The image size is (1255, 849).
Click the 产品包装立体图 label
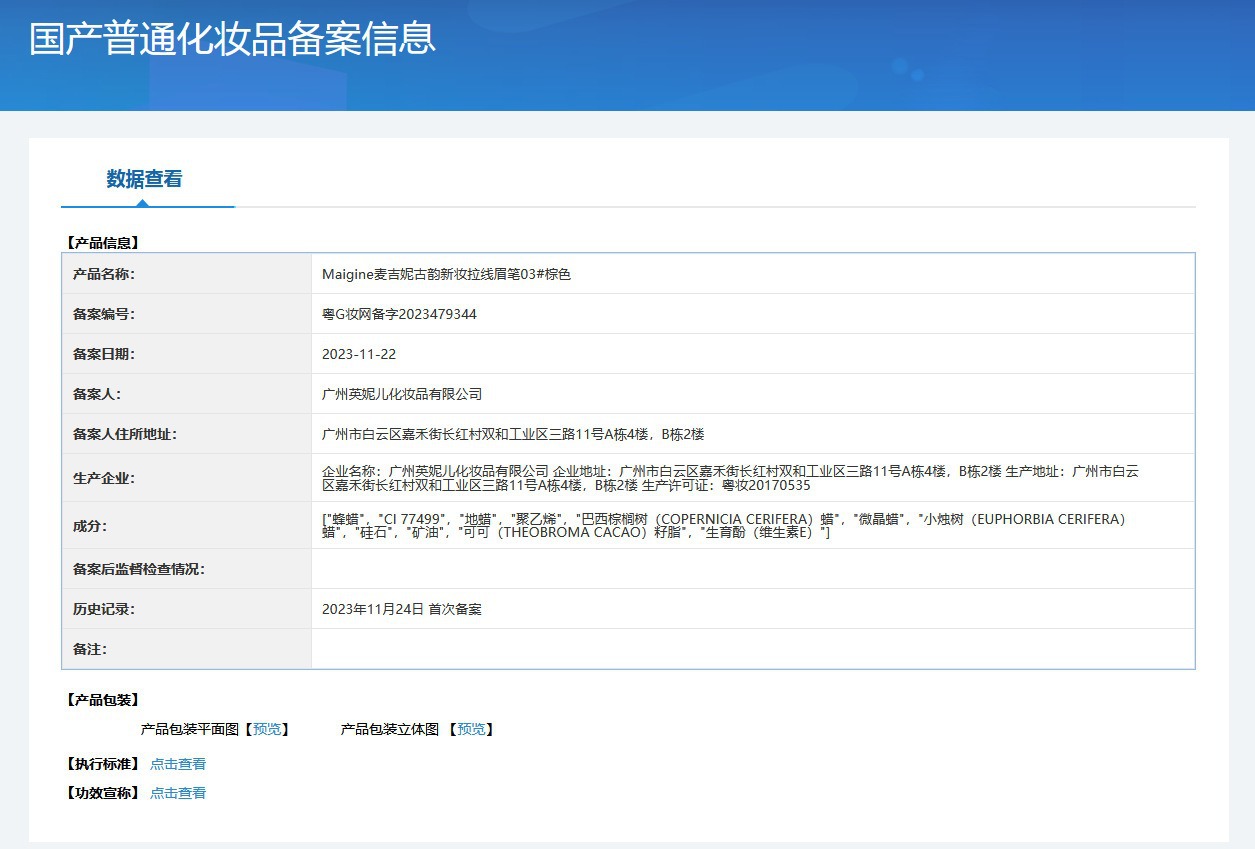(390, 730)
